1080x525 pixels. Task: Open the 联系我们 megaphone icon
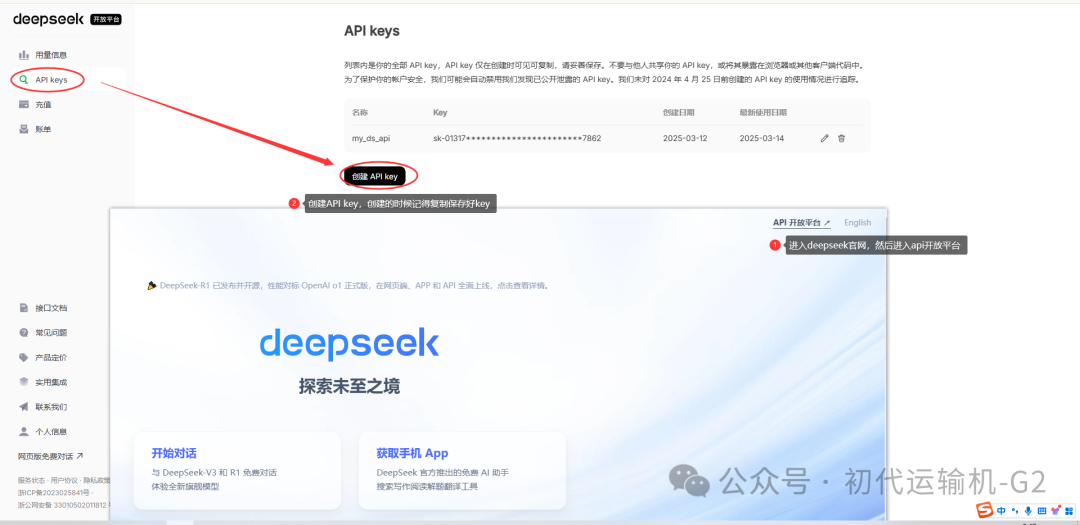(x=24, y=406)
